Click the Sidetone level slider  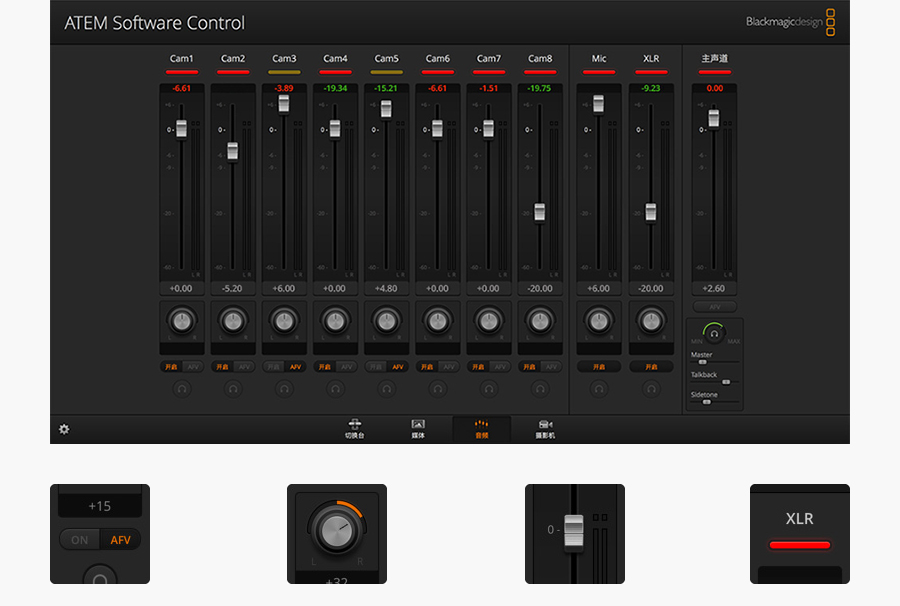point(715,402)
